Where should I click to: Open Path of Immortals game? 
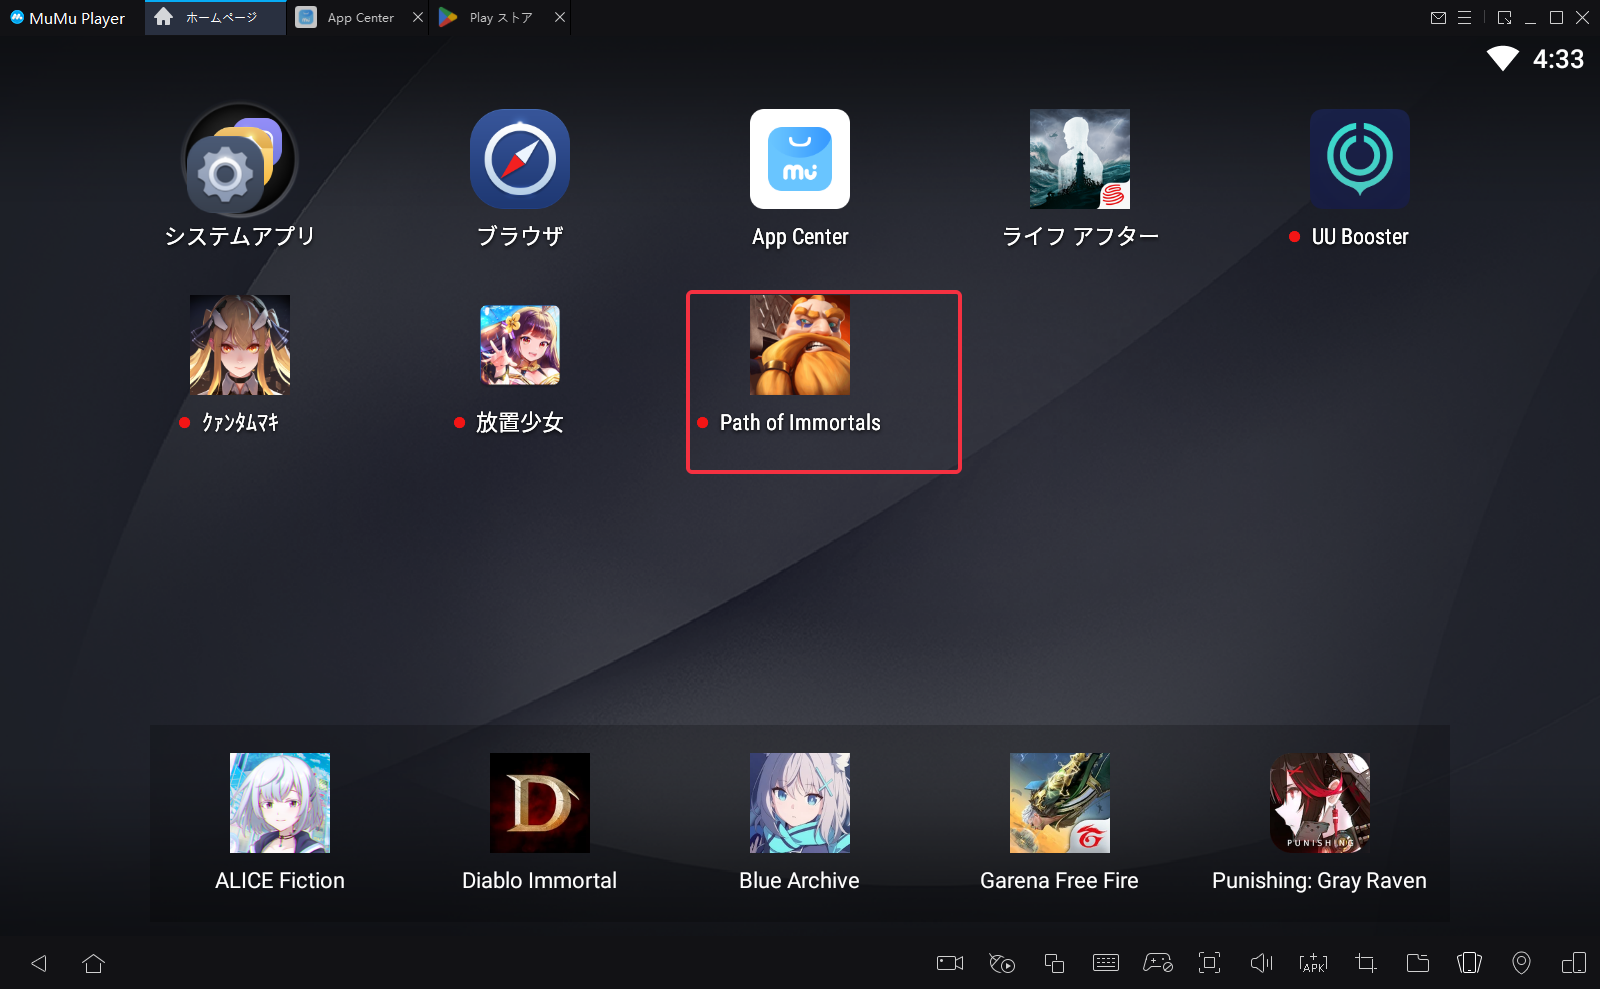tap(800, 345)
